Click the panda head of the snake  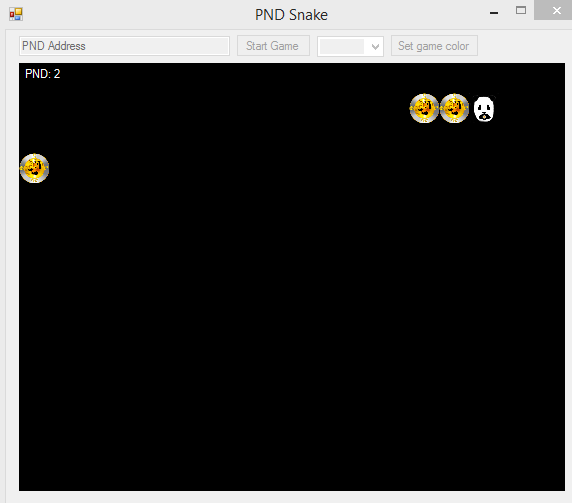(x=484, y=109)
